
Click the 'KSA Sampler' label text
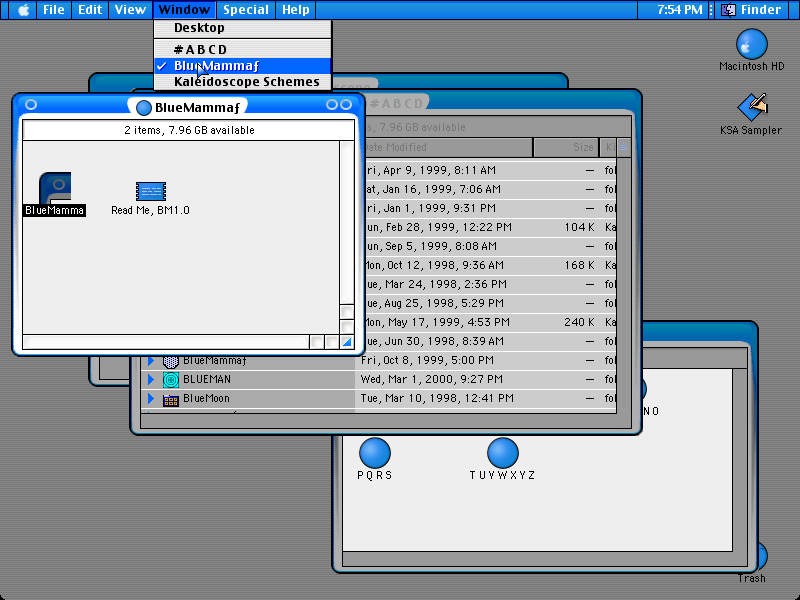pos(751,130)
